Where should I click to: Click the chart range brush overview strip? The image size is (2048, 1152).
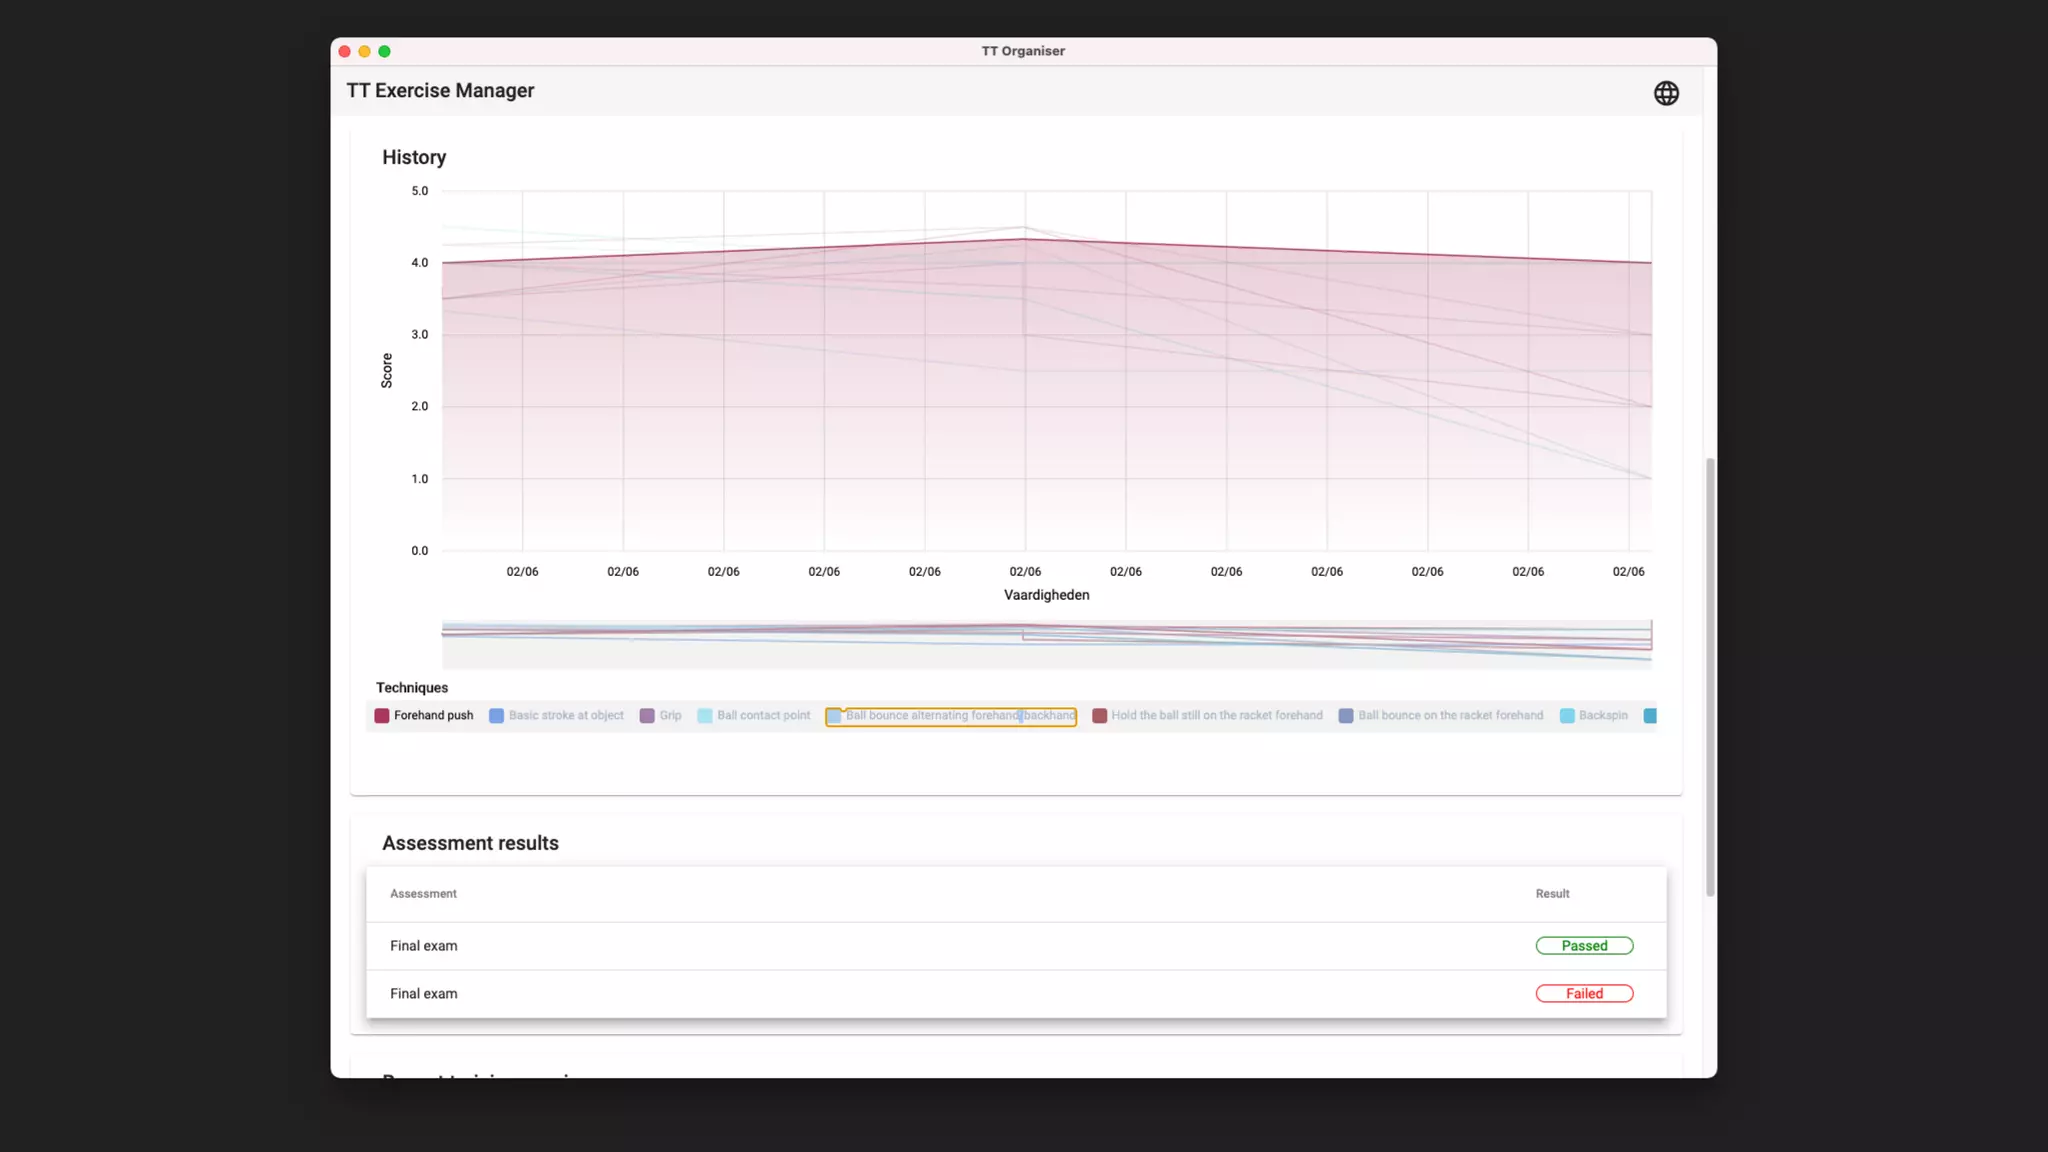point(1046,644)
